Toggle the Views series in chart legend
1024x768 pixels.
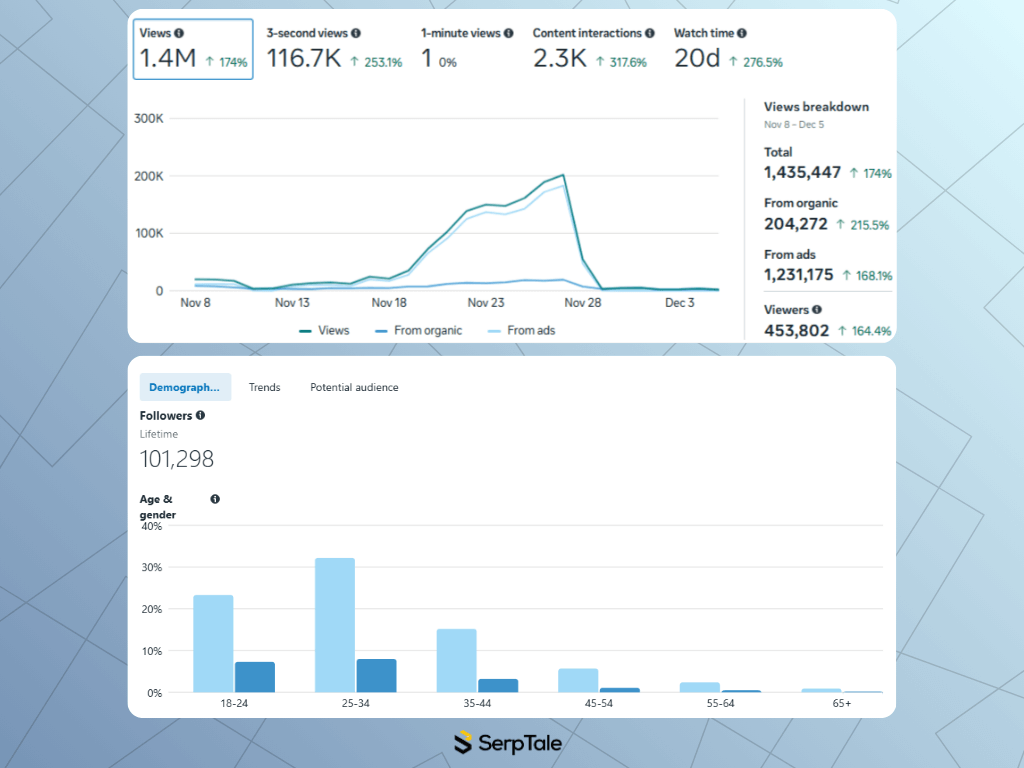pyautogui.click(x=324, y=331)
